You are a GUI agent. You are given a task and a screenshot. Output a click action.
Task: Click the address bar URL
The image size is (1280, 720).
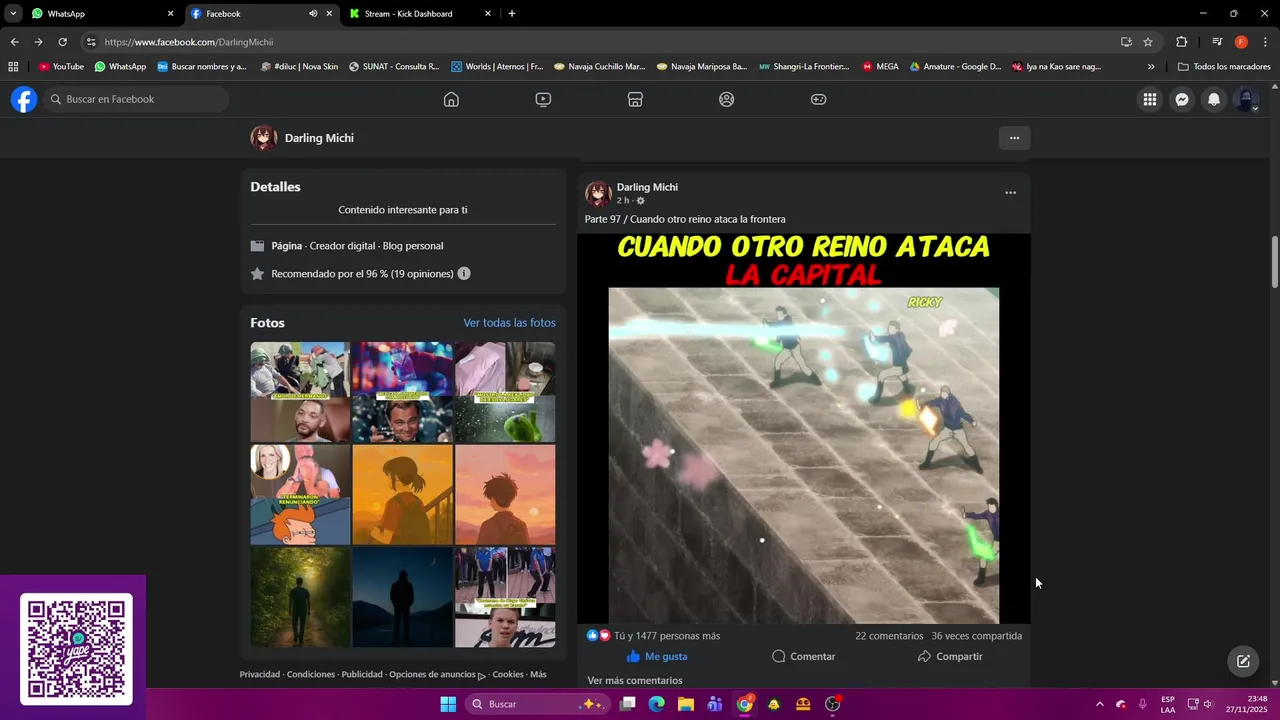[x=189, y=42]
